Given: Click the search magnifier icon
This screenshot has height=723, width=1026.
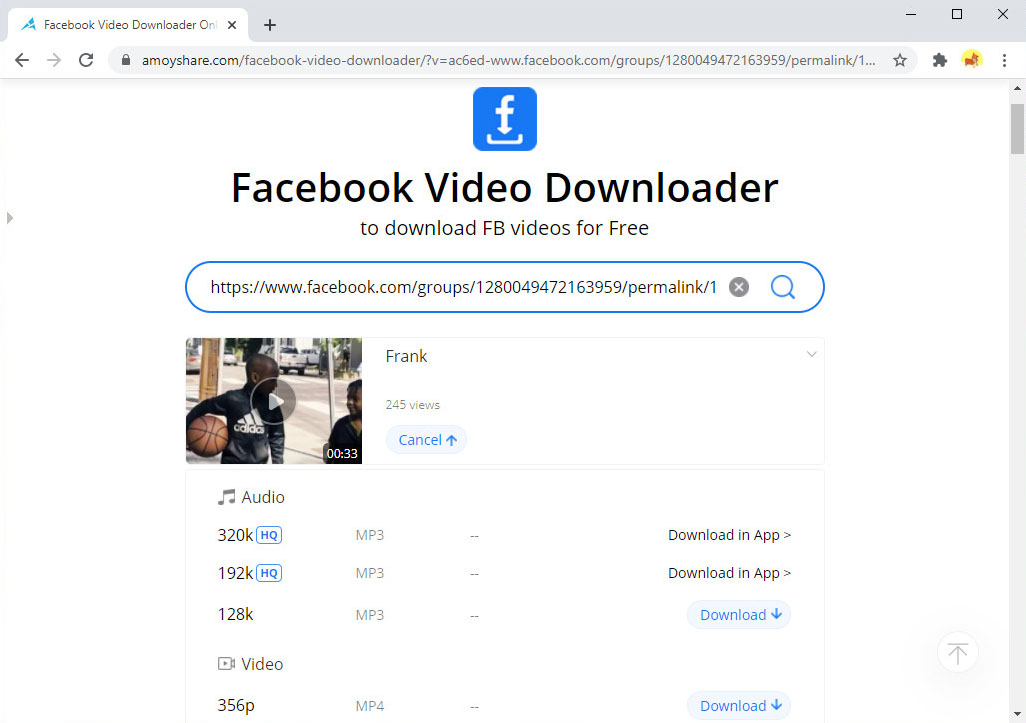Looking at the screenshot, I should point(782,287).
